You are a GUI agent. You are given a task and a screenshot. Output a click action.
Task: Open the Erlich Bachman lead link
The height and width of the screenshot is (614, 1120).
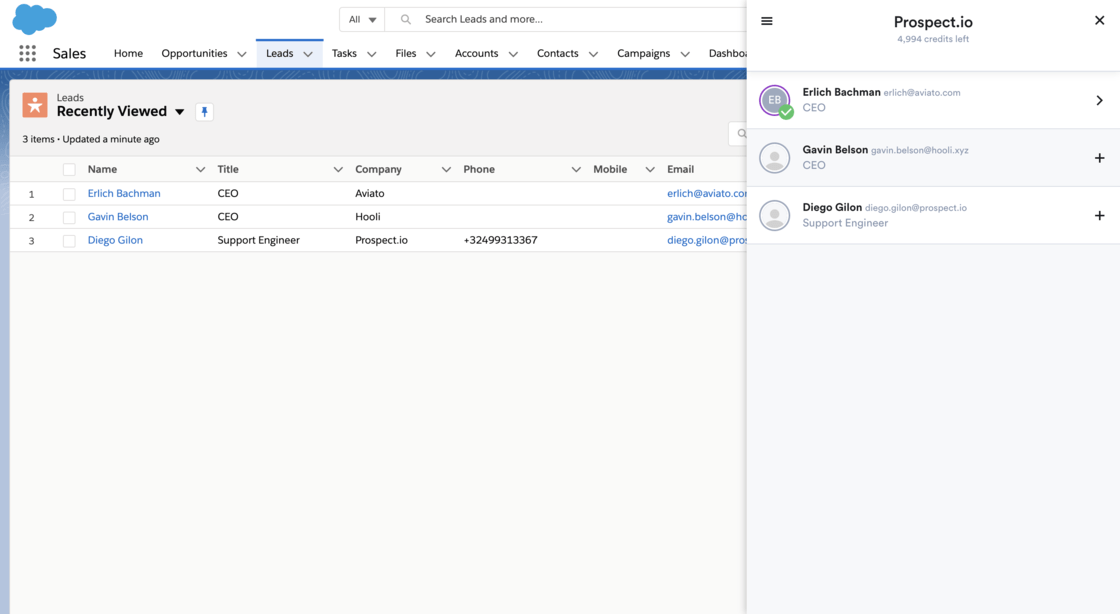coord(124,193)
